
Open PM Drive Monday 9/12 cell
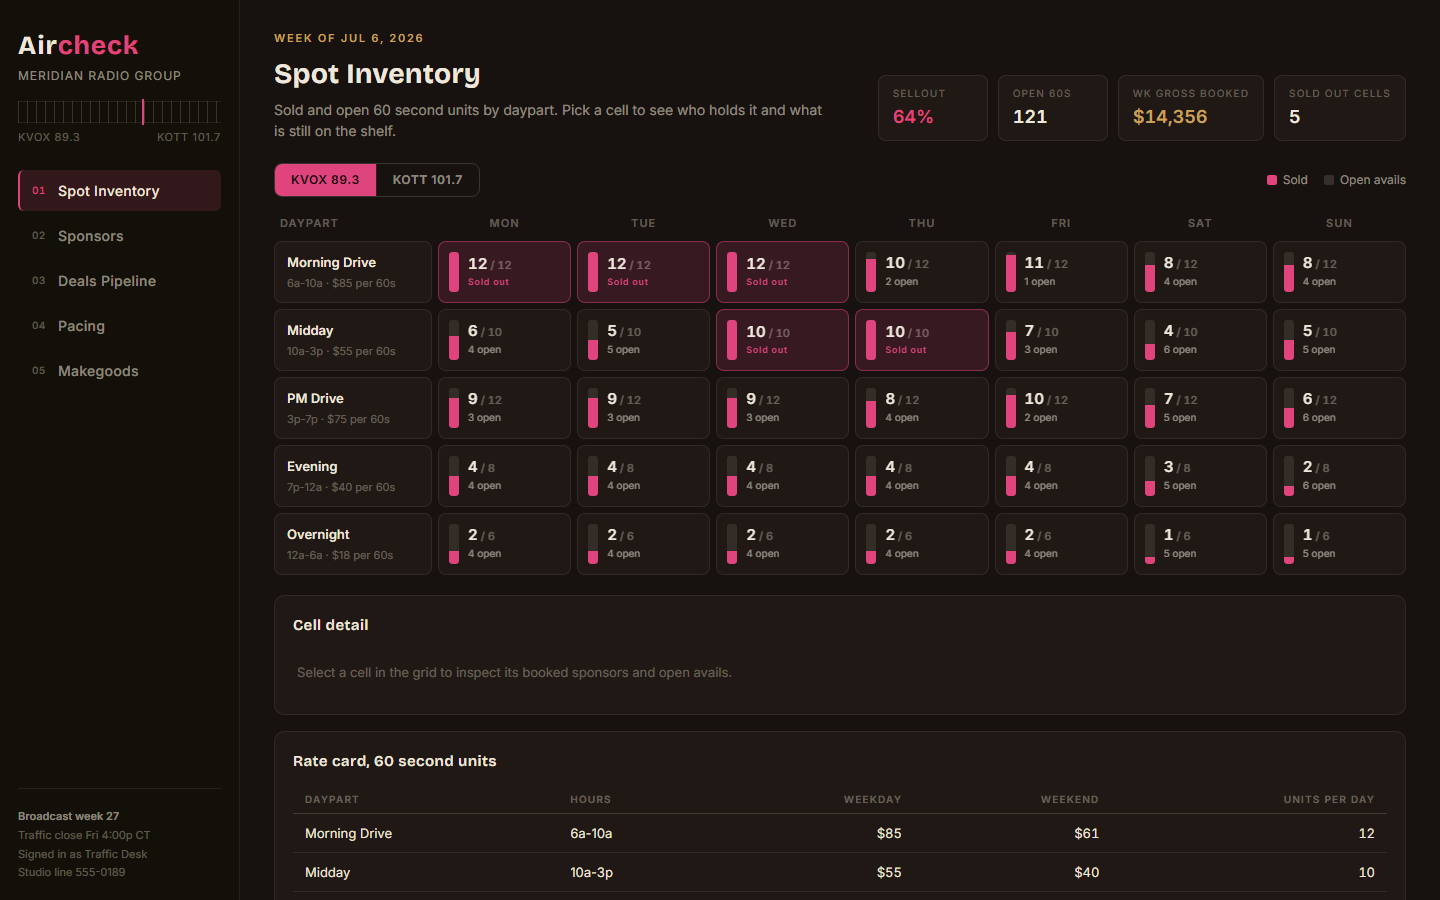pyautogui.click(x=504, y=408)
